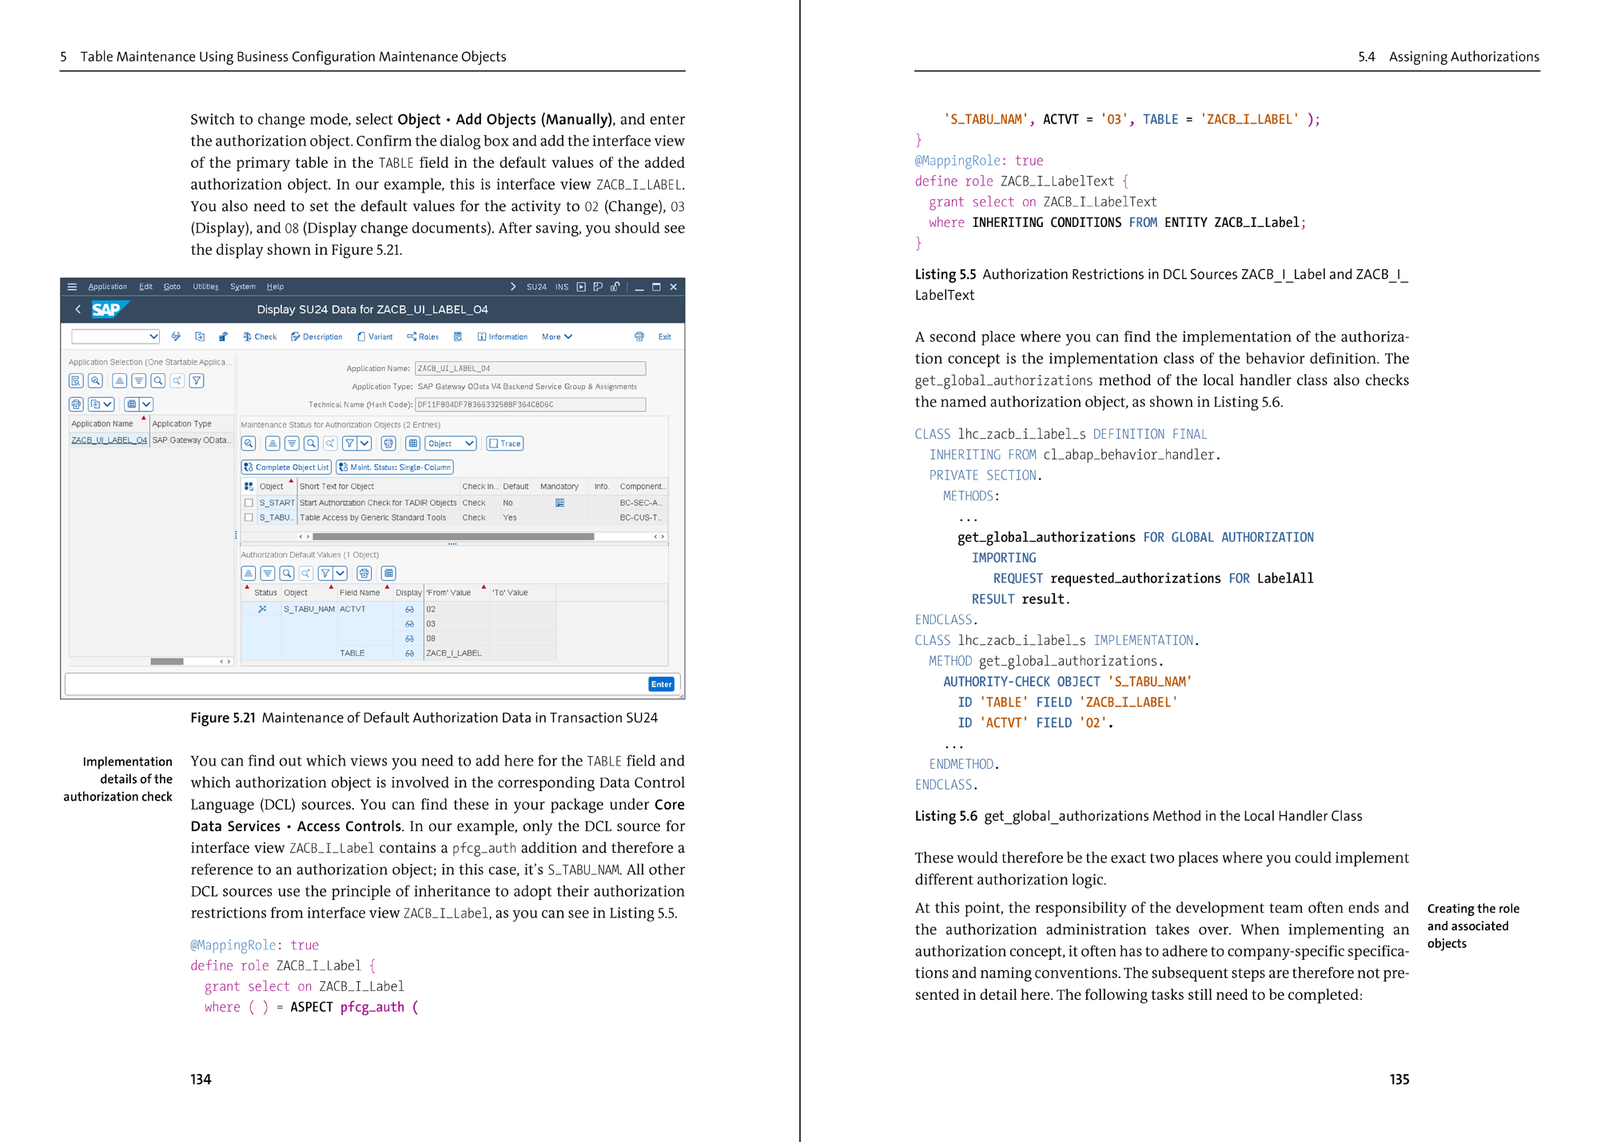Click the Check toolbar icon
The image size is (1600, 1142).
pos(259,337)
